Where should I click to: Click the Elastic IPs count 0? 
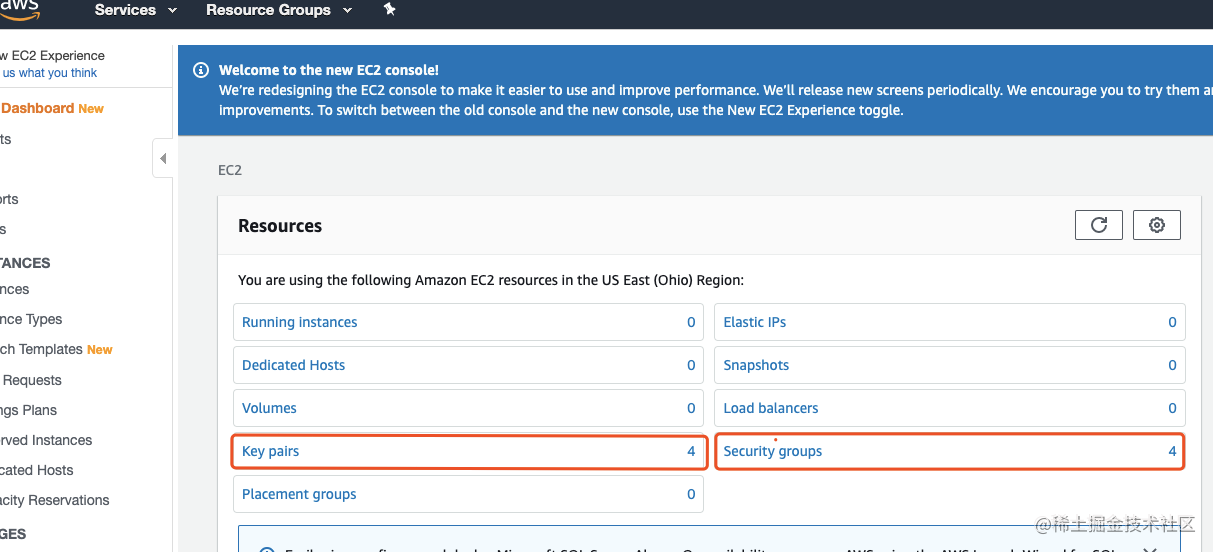[x=1173, y=322]
